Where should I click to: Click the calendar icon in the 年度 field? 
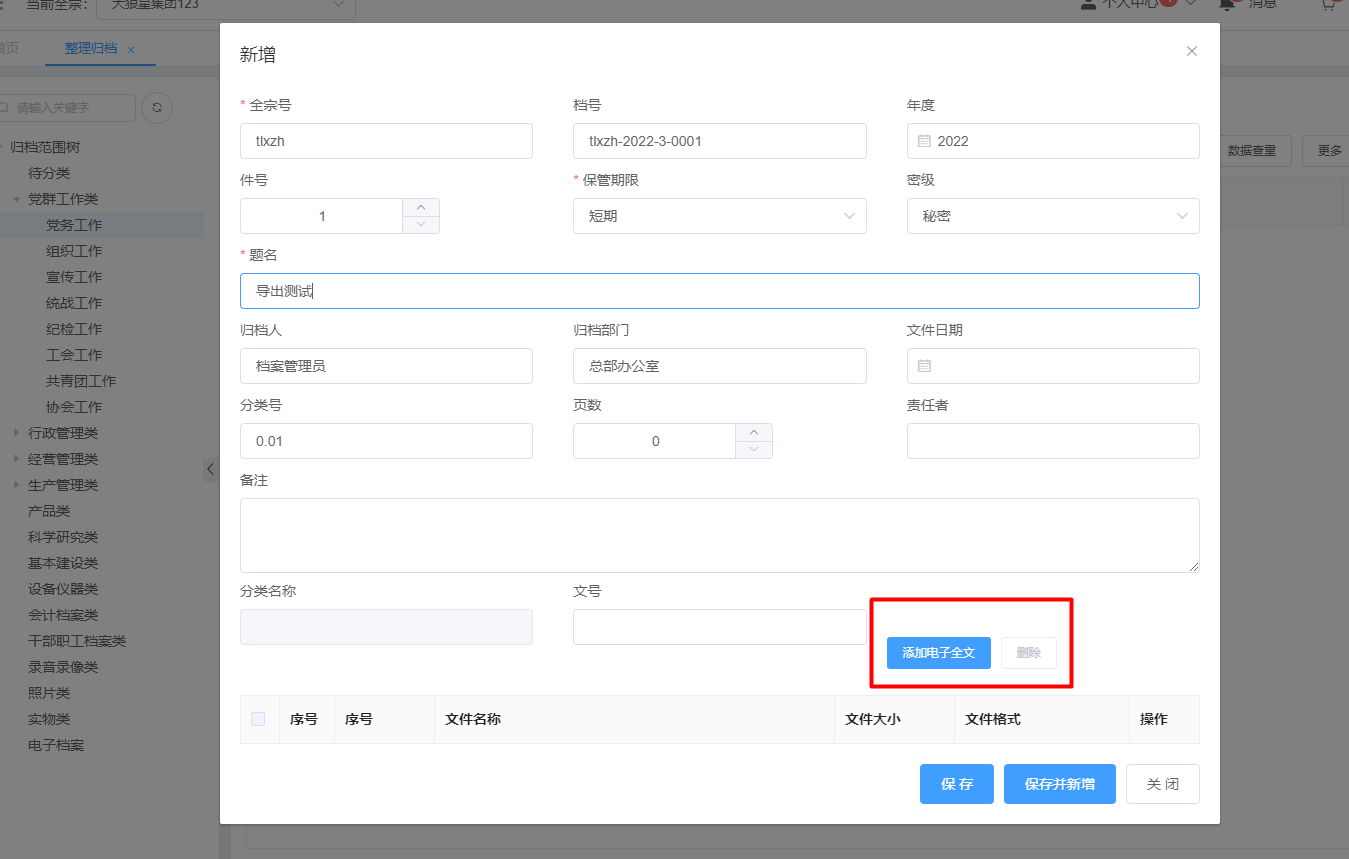tap(924, 141)
